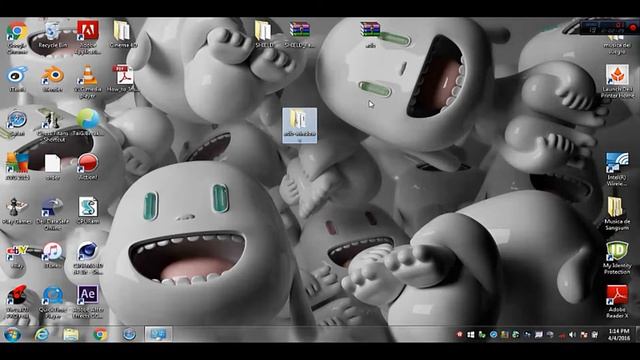Open the Recycle Bin
640x360 pixels.
tap(52, 35)
